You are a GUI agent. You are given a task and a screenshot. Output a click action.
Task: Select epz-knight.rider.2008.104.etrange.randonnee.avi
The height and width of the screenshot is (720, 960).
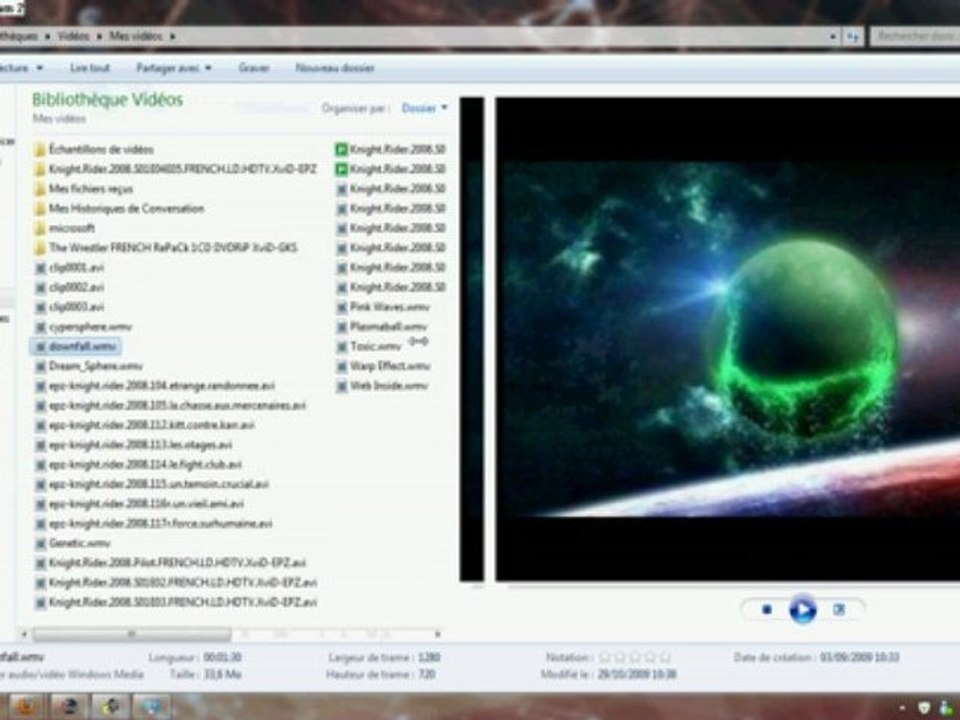[162, 386]
